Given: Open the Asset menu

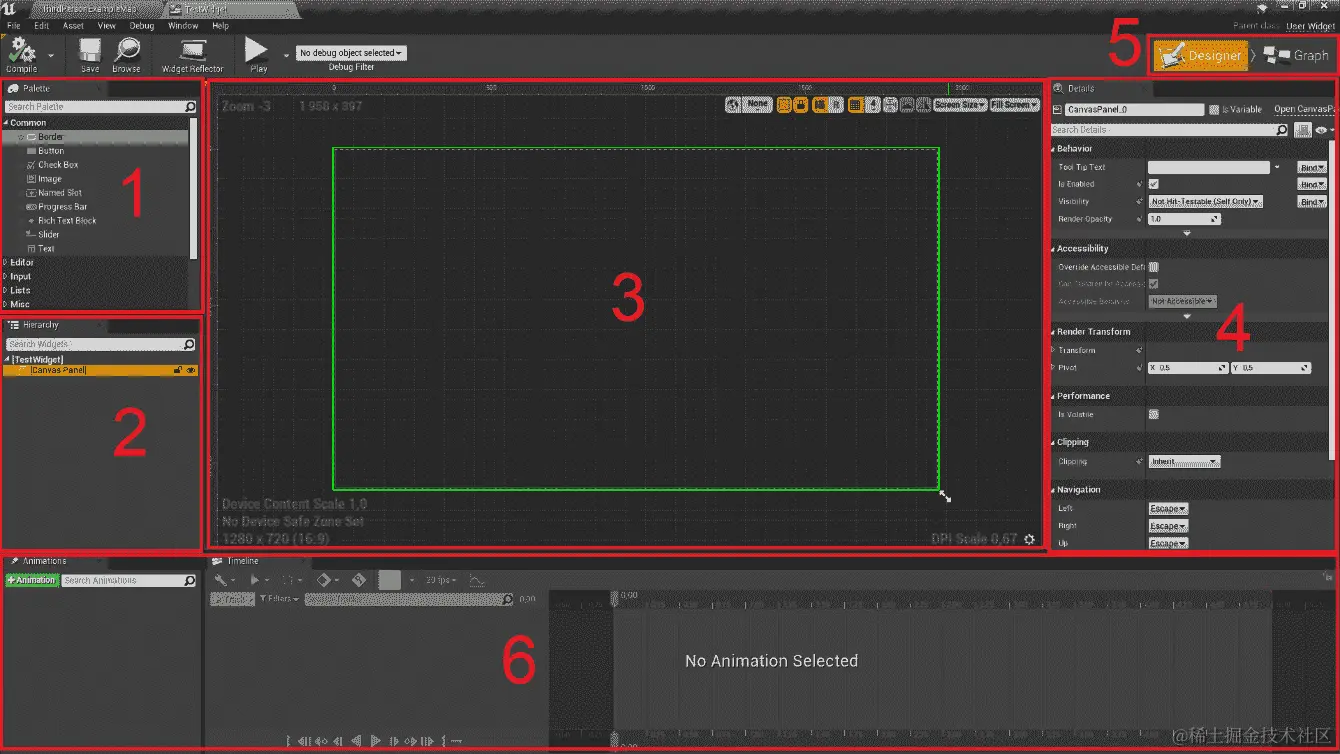Looking at the screenshot, I should click(x=73, y=26).
